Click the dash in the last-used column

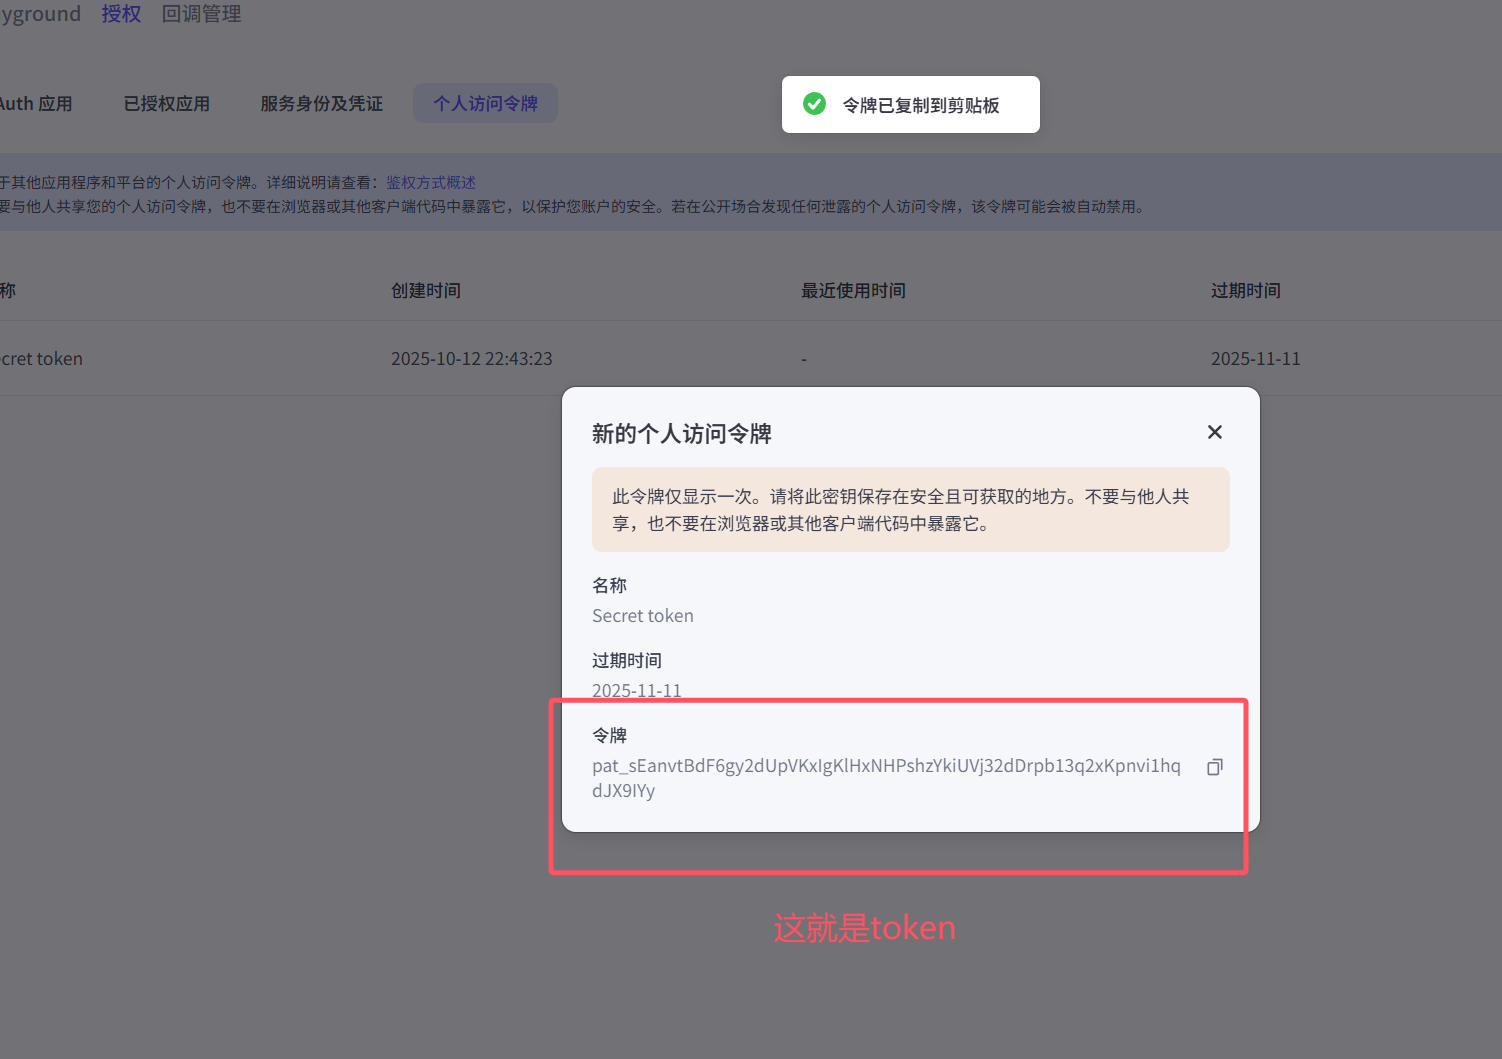[804, 359]
